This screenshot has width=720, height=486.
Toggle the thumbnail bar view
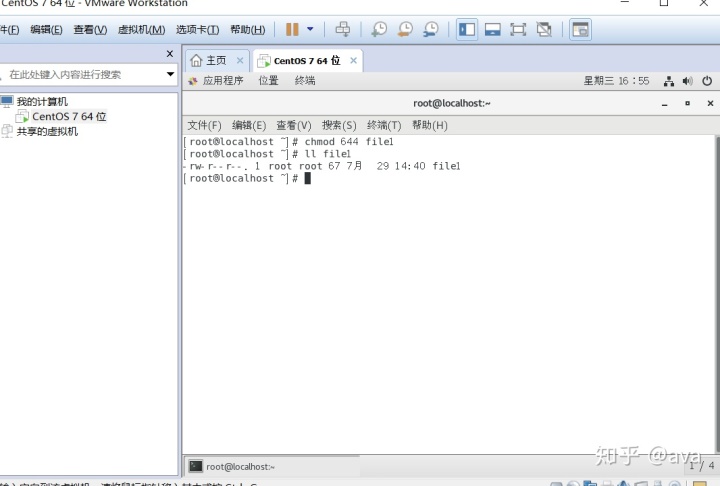493,29
